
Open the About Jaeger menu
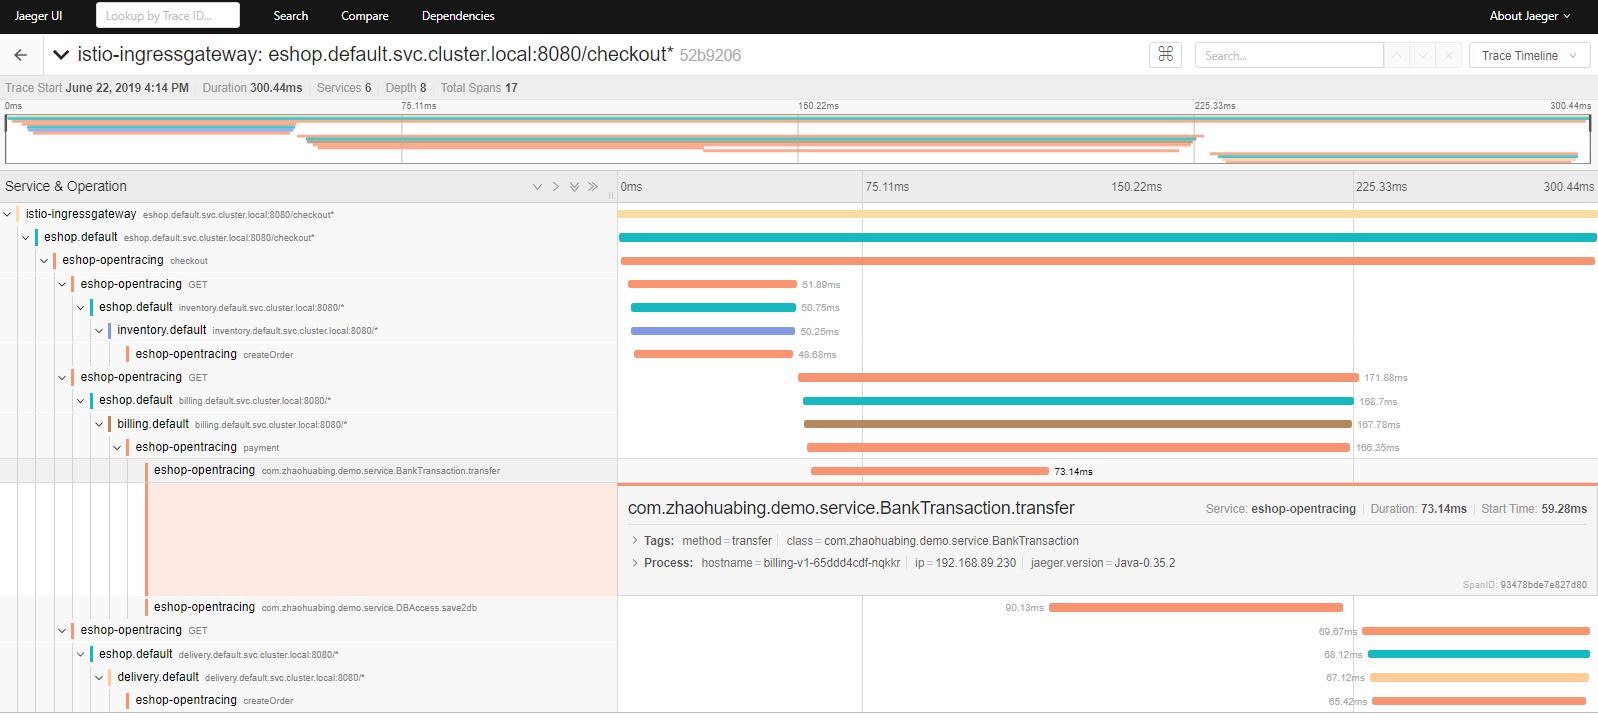[1529, 16]
